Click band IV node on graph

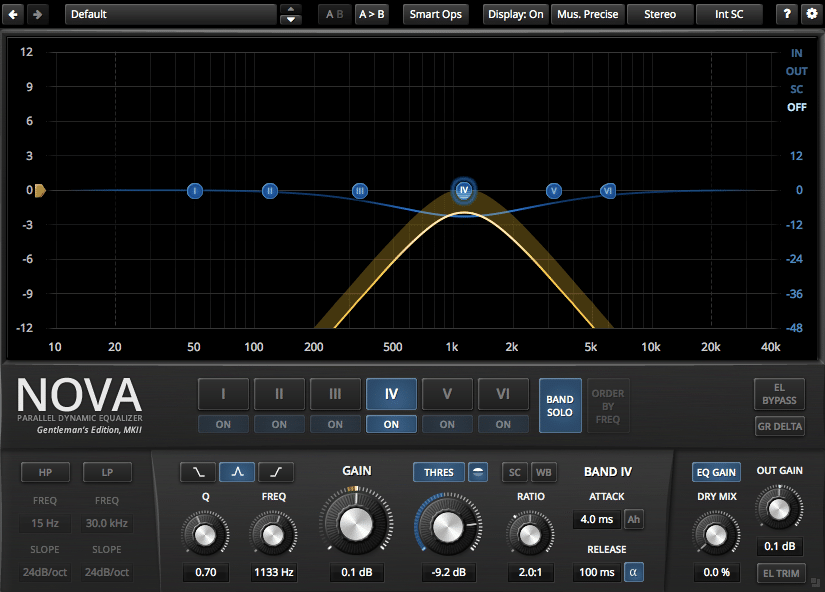click(464, 190)
